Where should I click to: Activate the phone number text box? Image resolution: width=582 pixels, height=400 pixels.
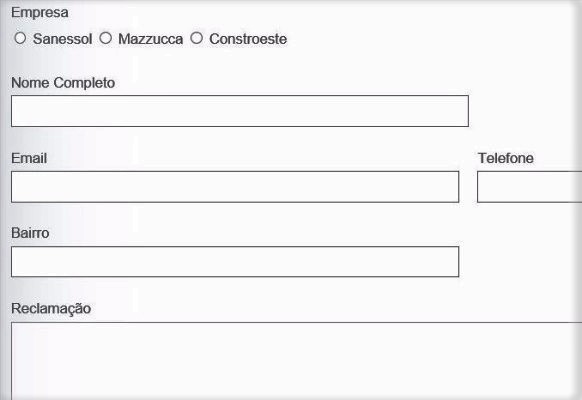coord(529,187)
